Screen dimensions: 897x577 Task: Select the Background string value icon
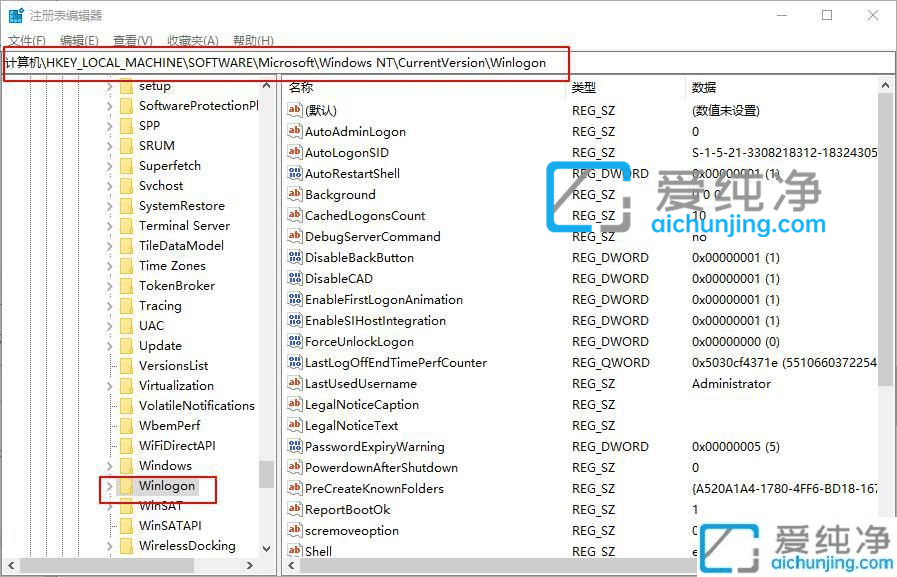click(x=295, y=194)
